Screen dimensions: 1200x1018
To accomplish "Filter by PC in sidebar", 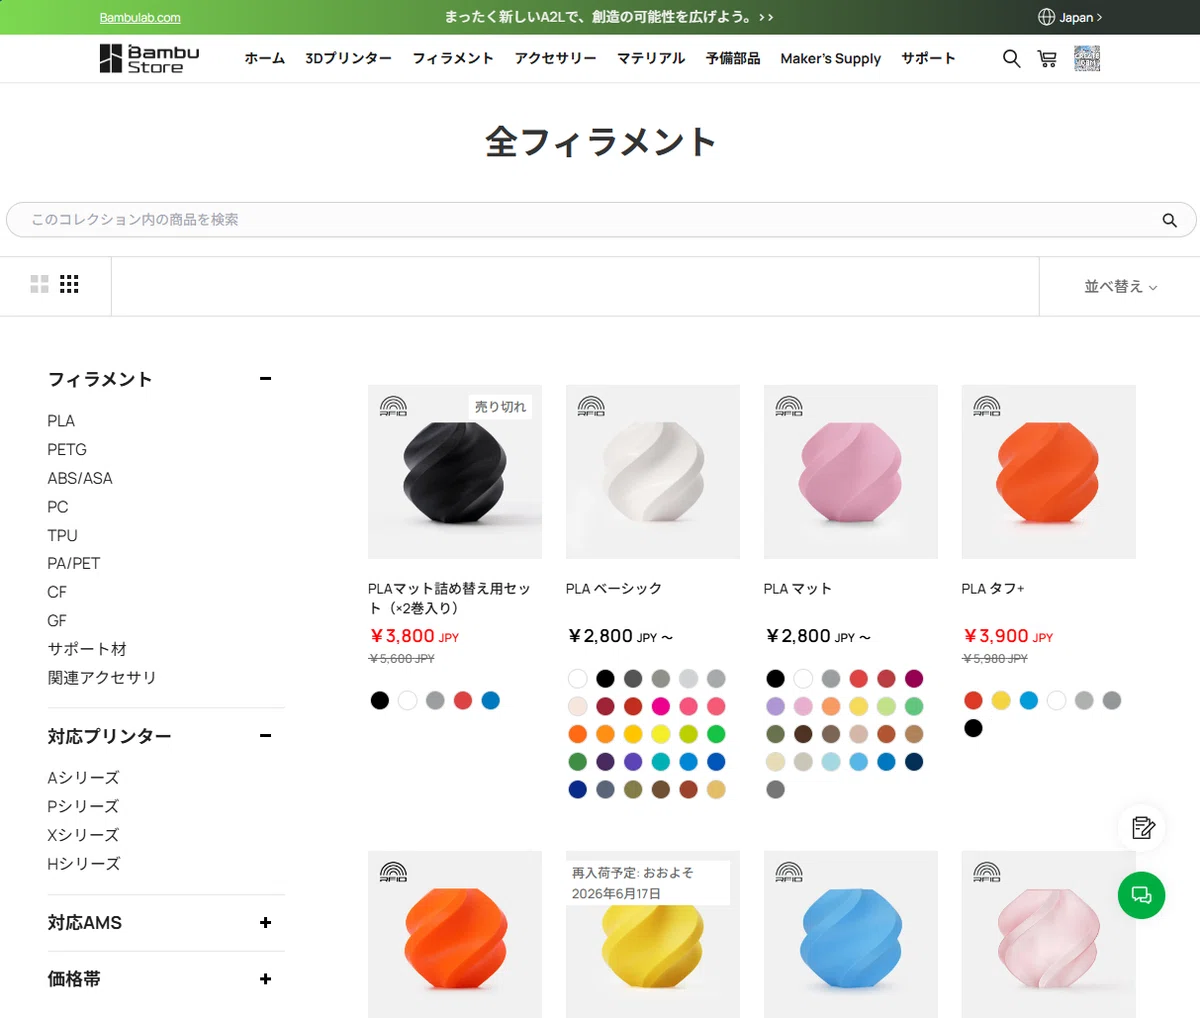I will click(x=58, y=507).
